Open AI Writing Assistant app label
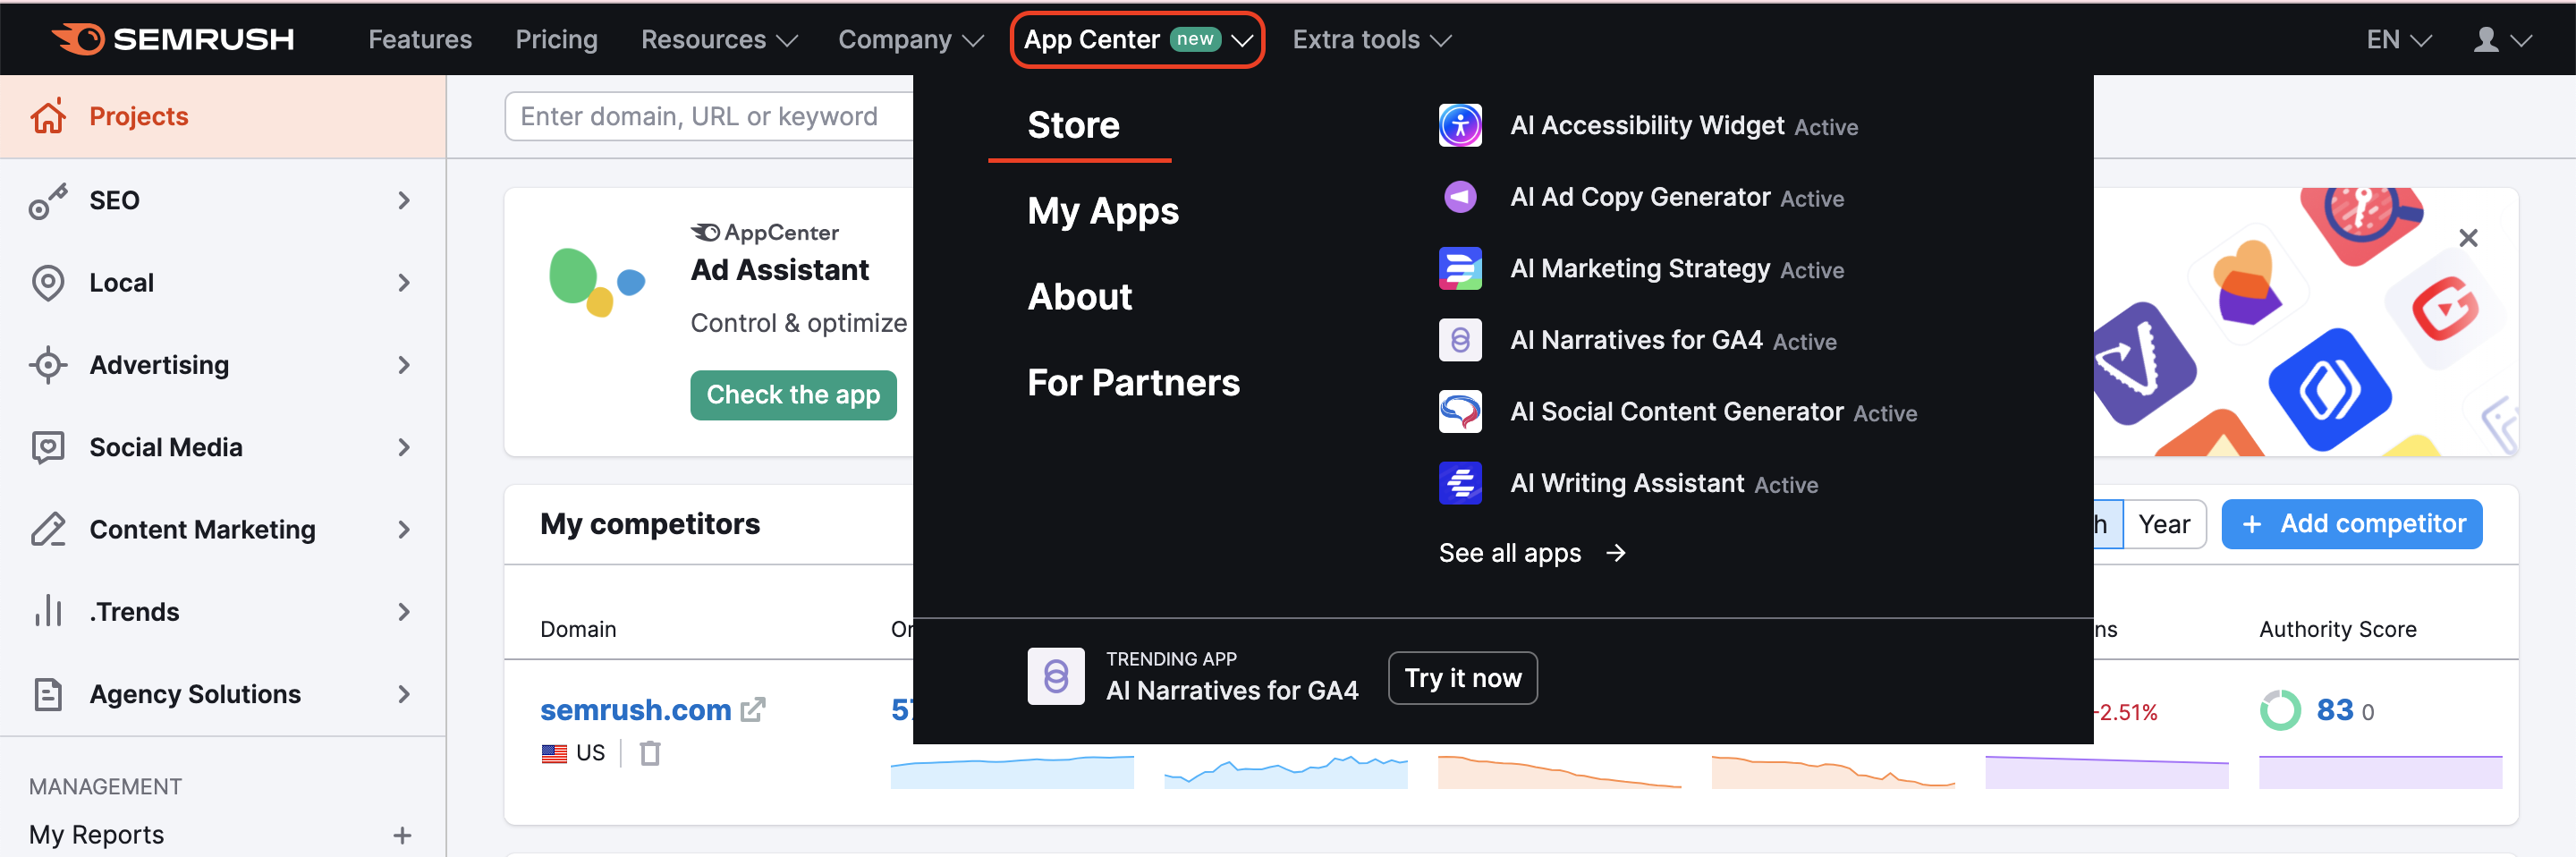The height and width of the screenshot is (857, 2576). click(1627, 483)
